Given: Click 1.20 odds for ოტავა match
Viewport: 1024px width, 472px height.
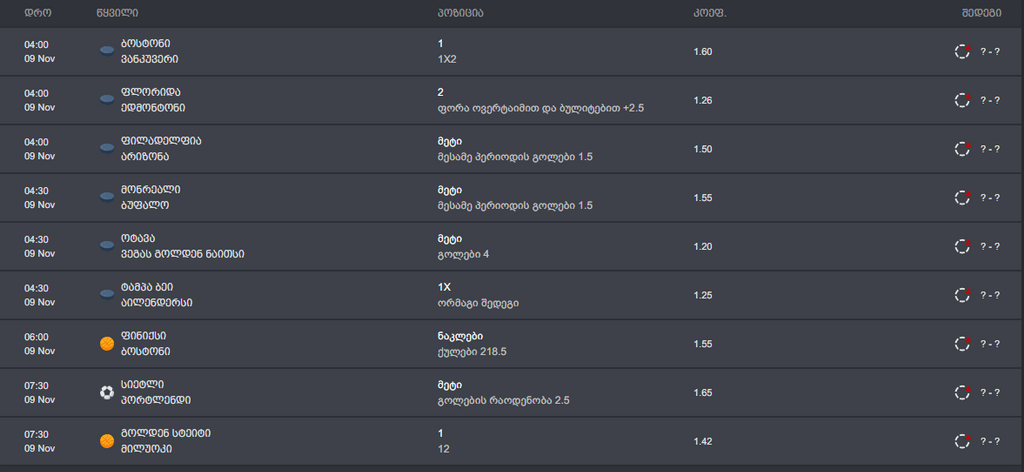Looking at the screenshot, I should point(703,247).
